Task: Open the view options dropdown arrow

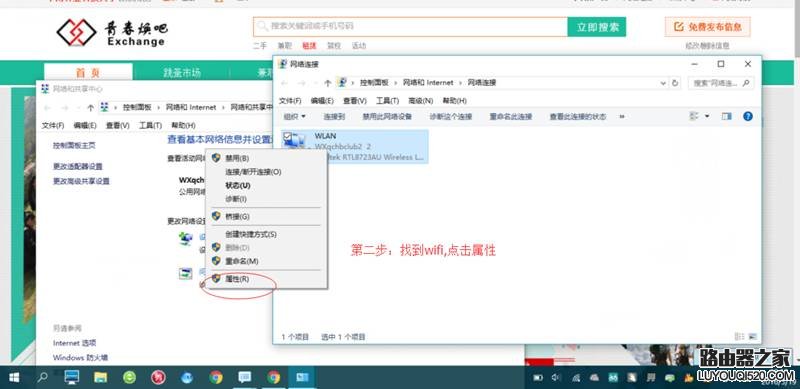Action: [x=707, y=116]
